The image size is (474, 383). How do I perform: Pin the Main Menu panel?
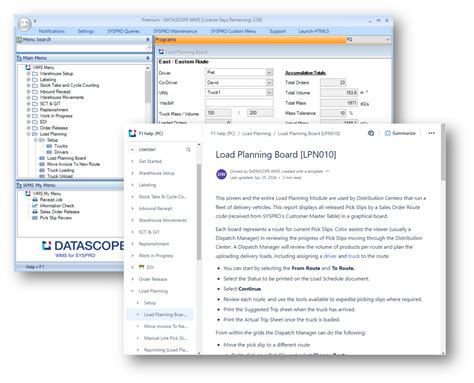pyautogui.click(x=148, y=58)
